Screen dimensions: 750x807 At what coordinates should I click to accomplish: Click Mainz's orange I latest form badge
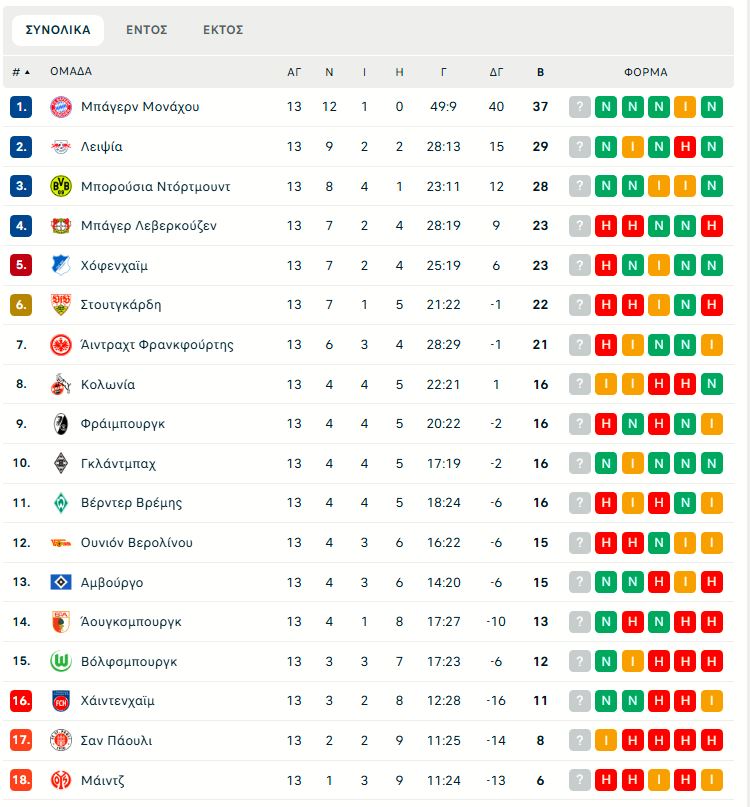[712, 780]
